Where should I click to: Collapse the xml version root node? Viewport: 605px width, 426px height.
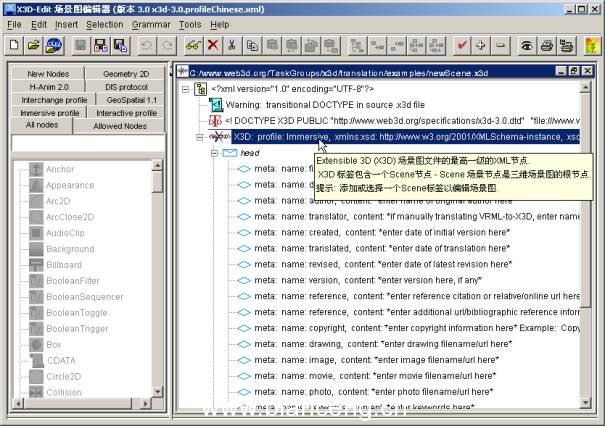pyautogui.click(x=186, y=90)
